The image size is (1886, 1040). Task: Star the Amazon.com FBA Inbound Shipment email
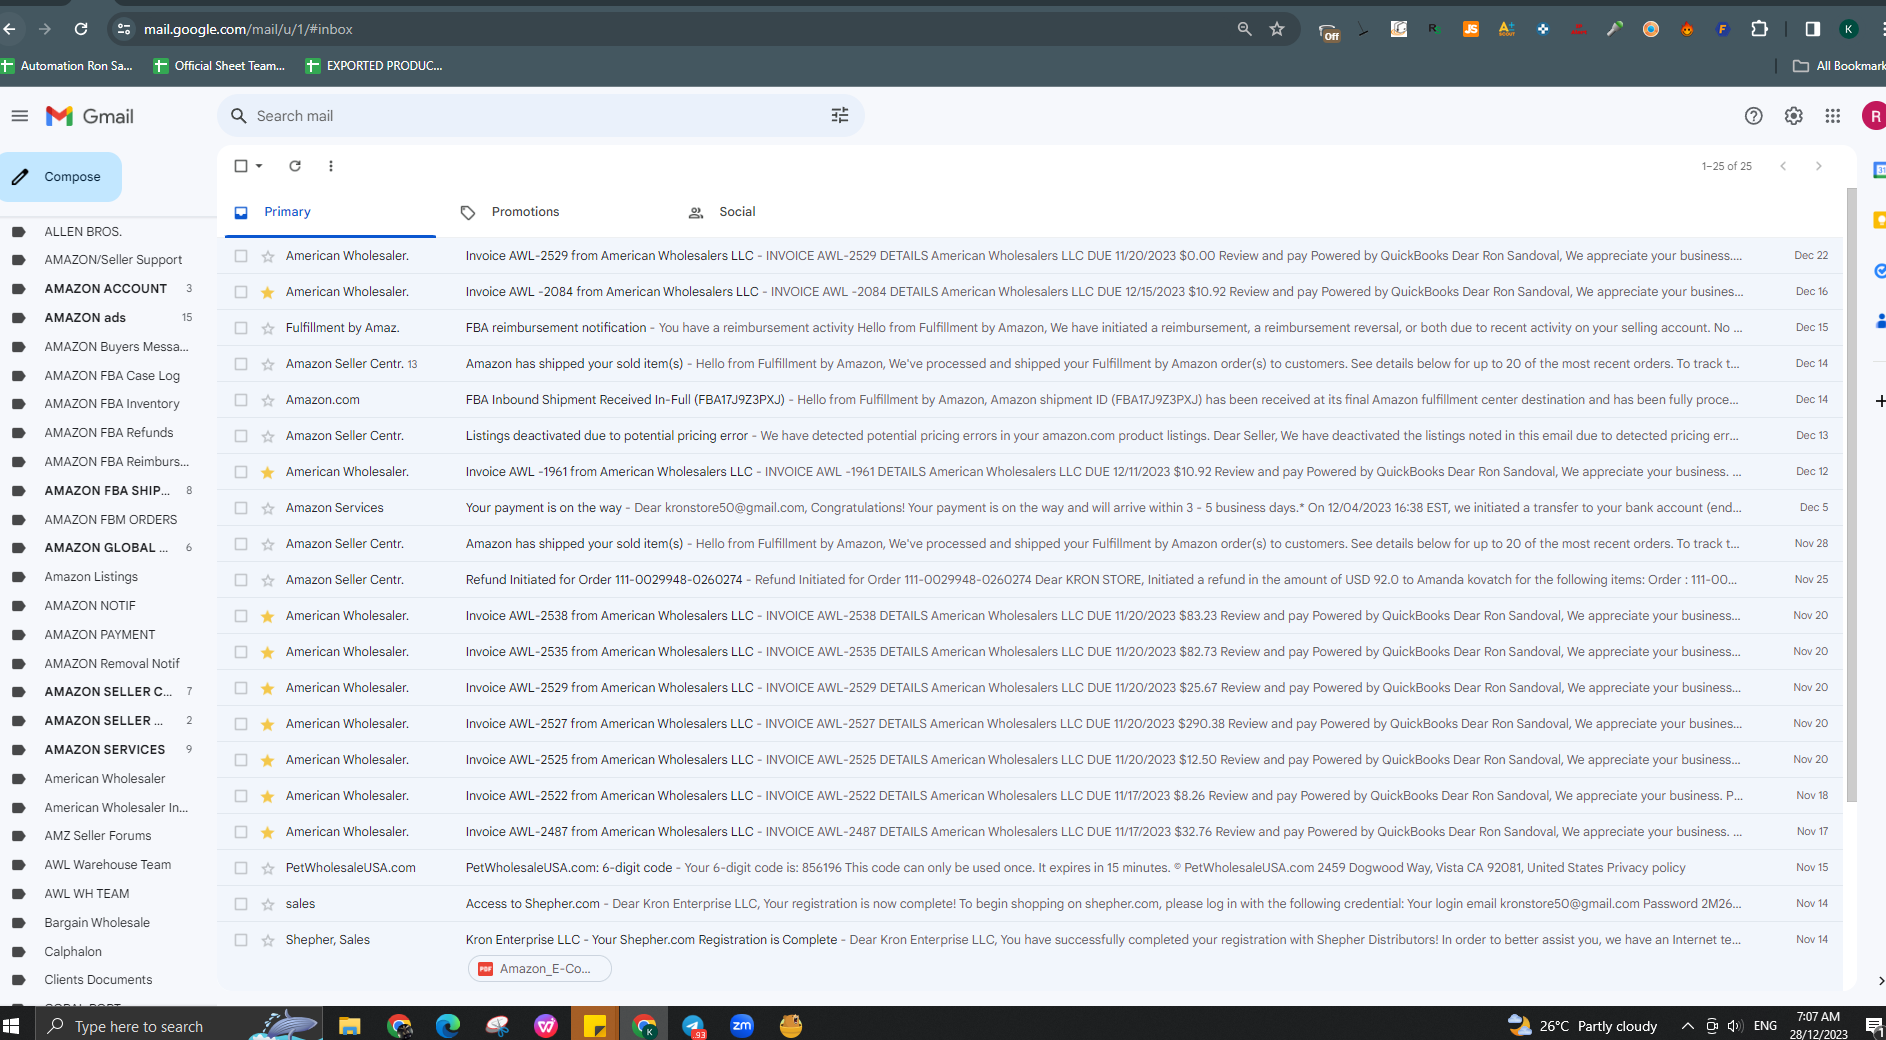click(x=268, y=400)
